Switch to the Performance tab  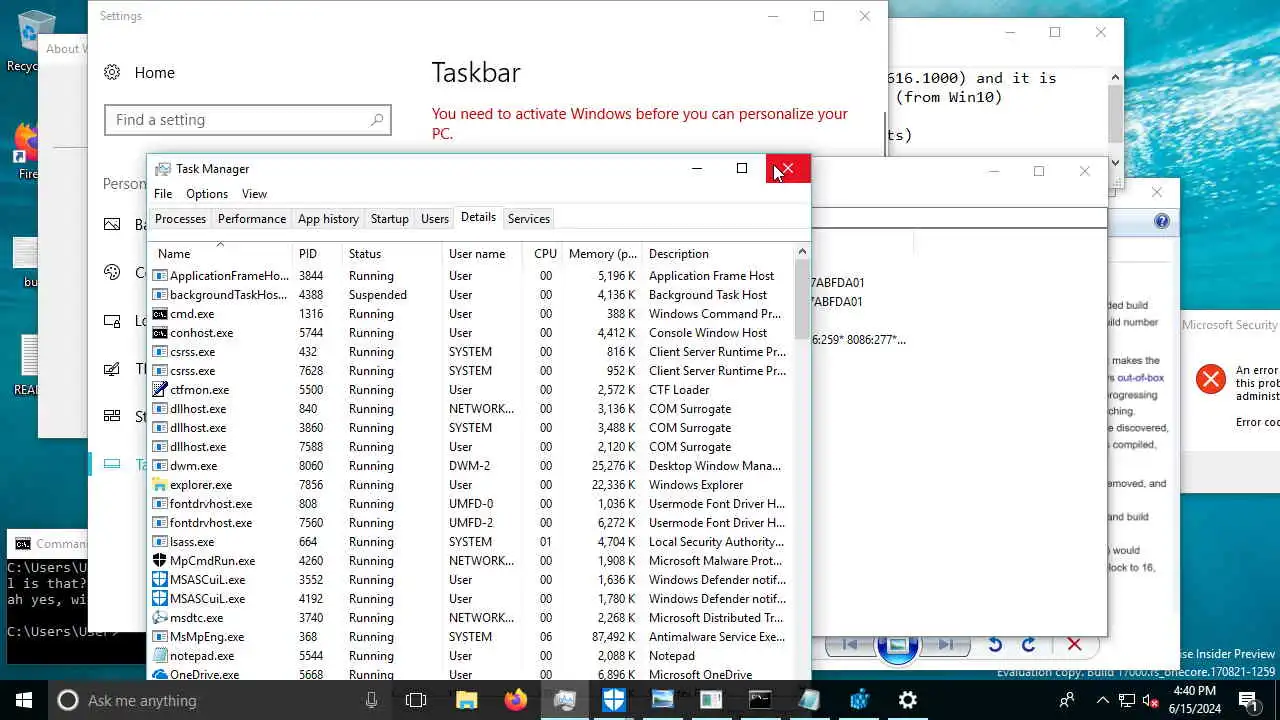point(252,219)
